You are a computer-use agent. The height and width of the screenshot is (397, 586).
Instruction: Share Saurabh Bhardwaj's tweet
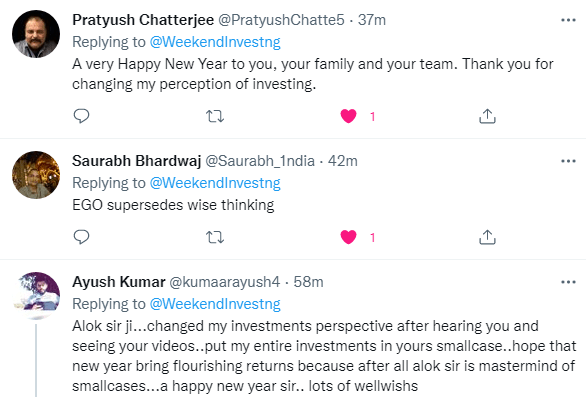487,237
